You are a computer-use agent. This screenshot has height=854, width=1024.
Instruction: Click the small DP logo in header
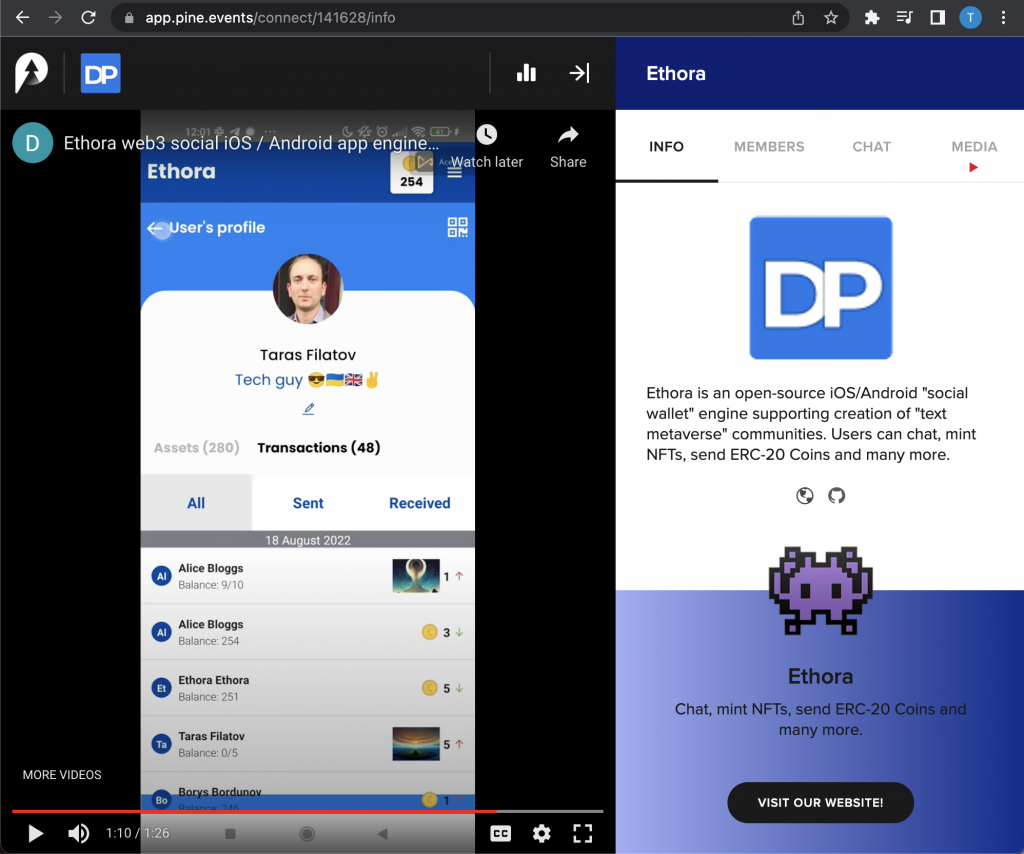click(x=101, y=73)
